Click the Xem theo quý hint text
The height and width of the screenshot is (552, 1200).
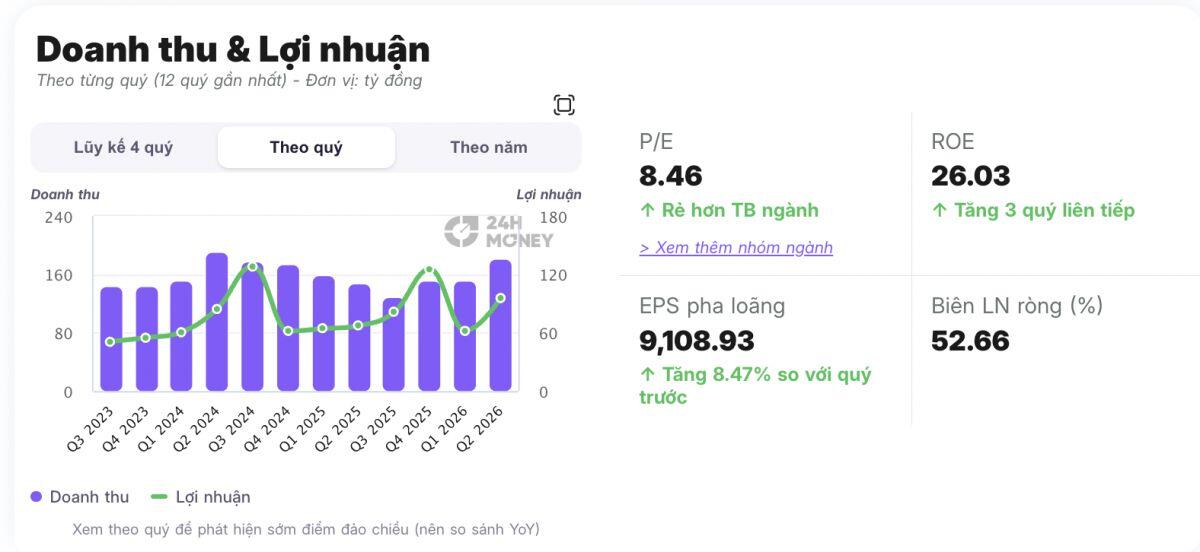click(306, 529)
